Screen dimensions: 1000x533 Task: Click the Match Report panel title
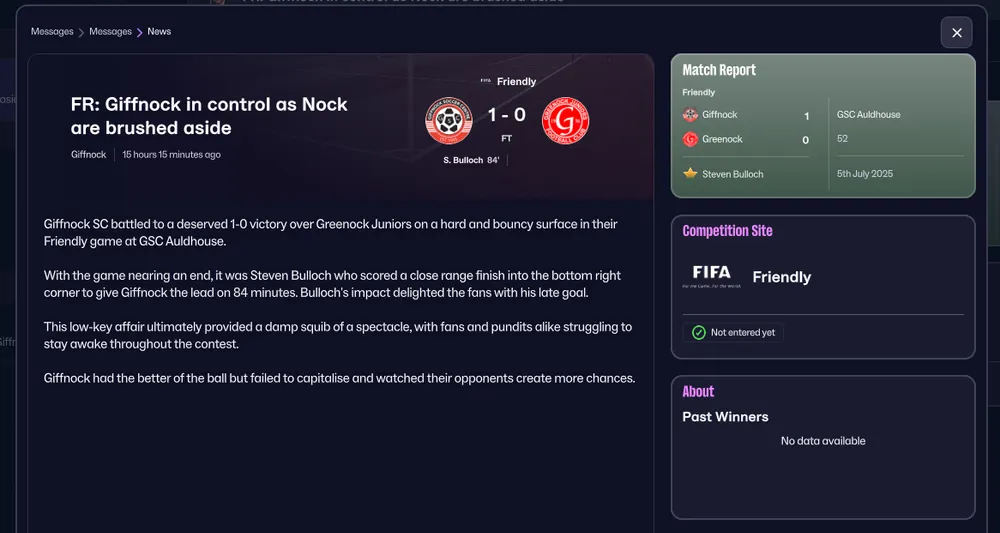(719, 70)
